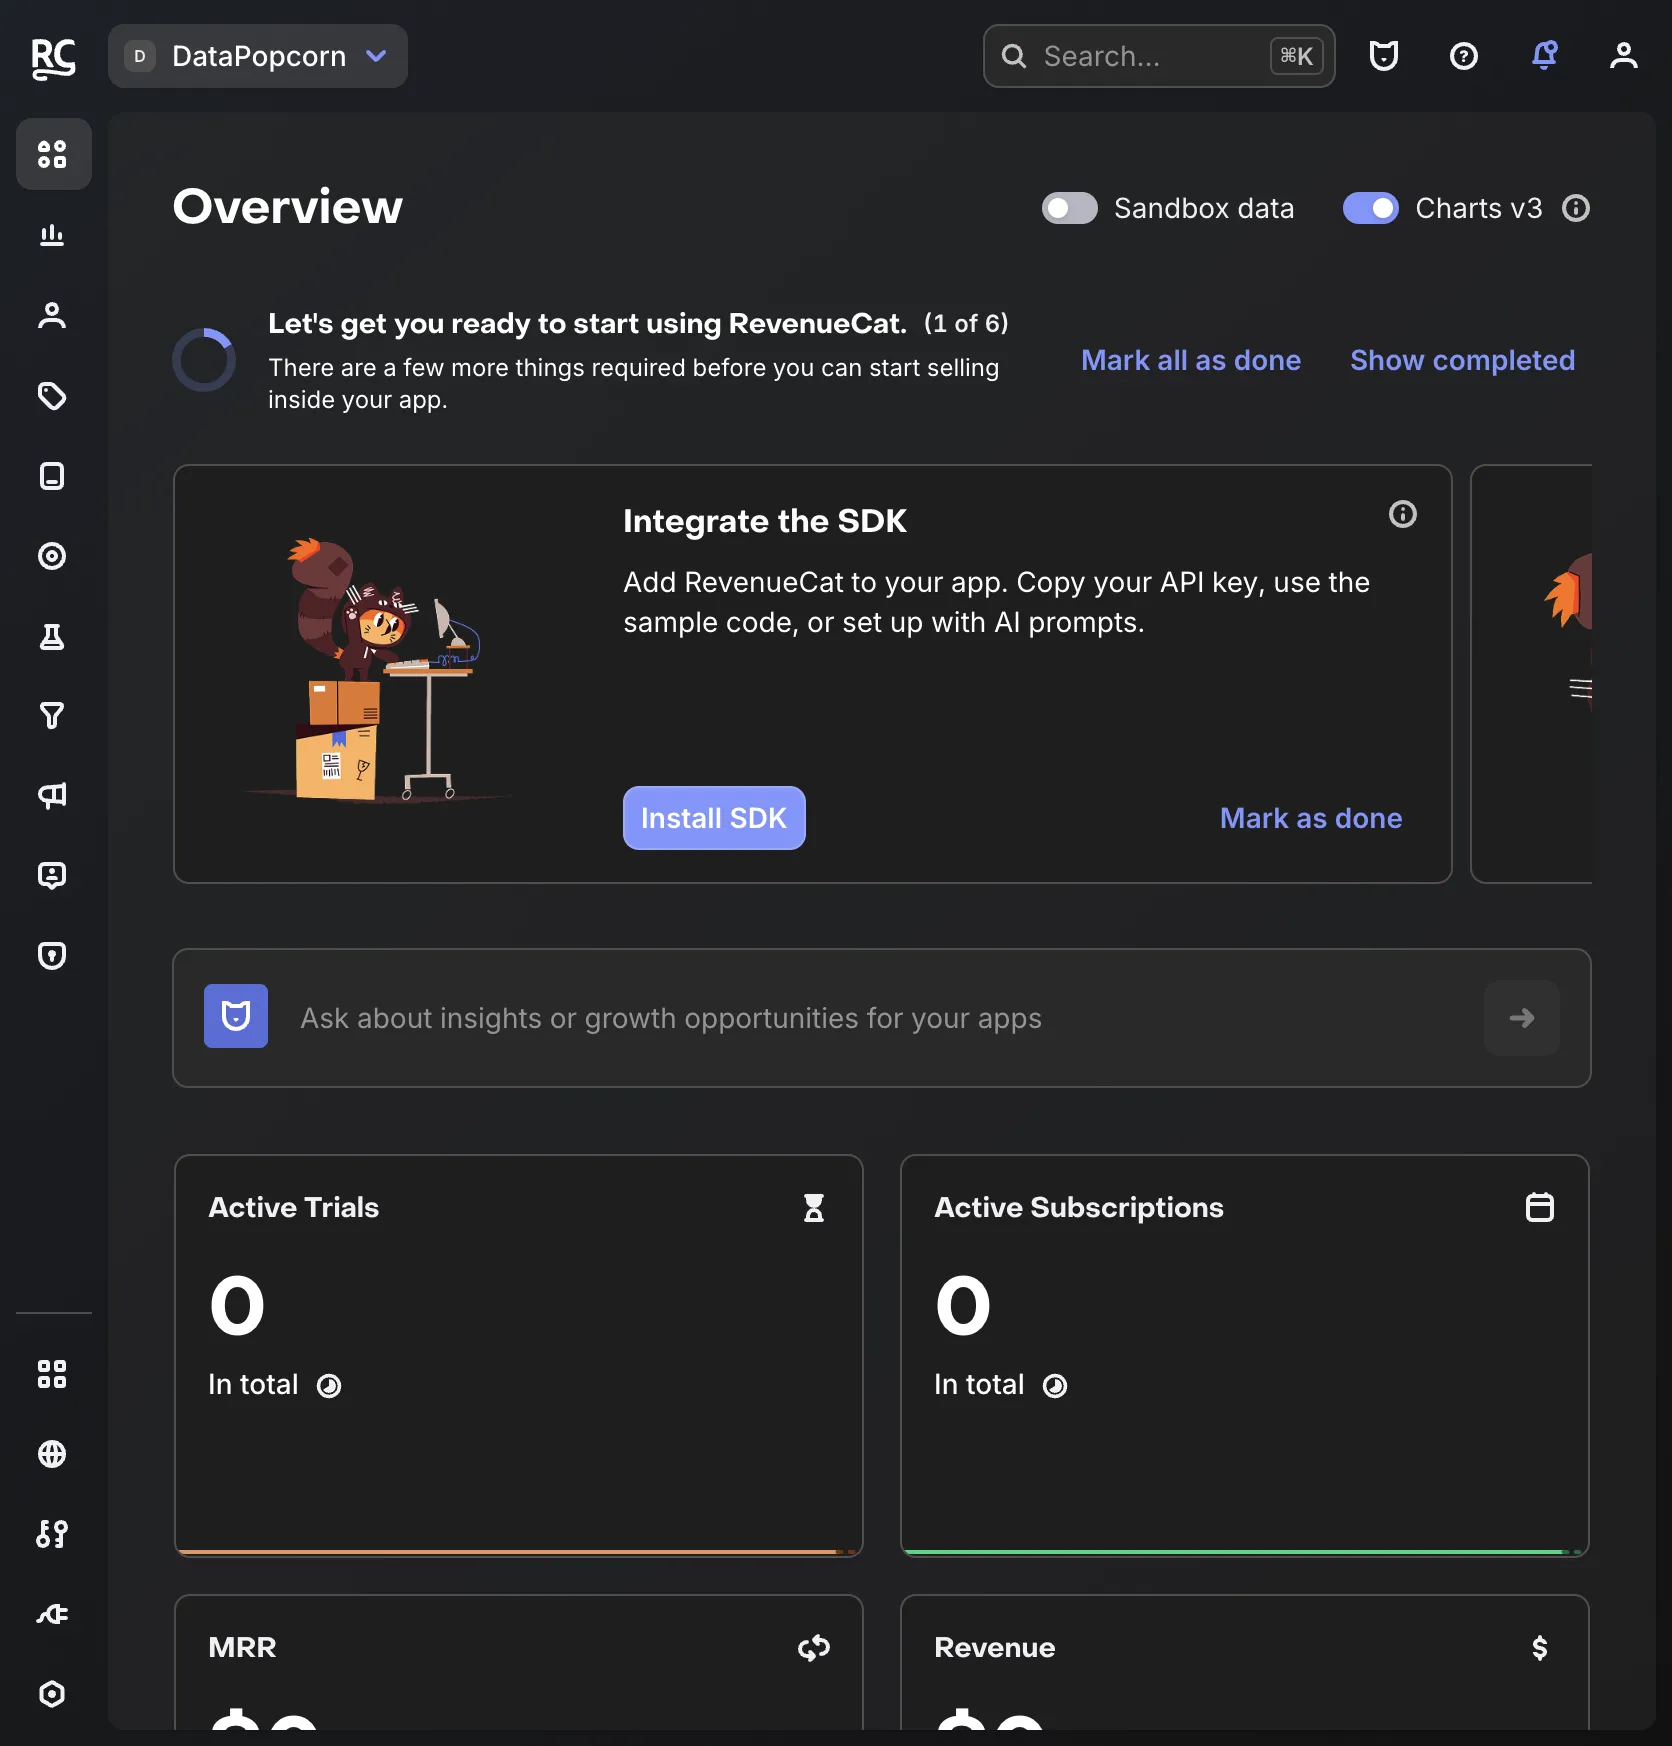Focus the Ask about insights input field
Screen dimensions: 1672x1746
click(x=880, y=1018)
